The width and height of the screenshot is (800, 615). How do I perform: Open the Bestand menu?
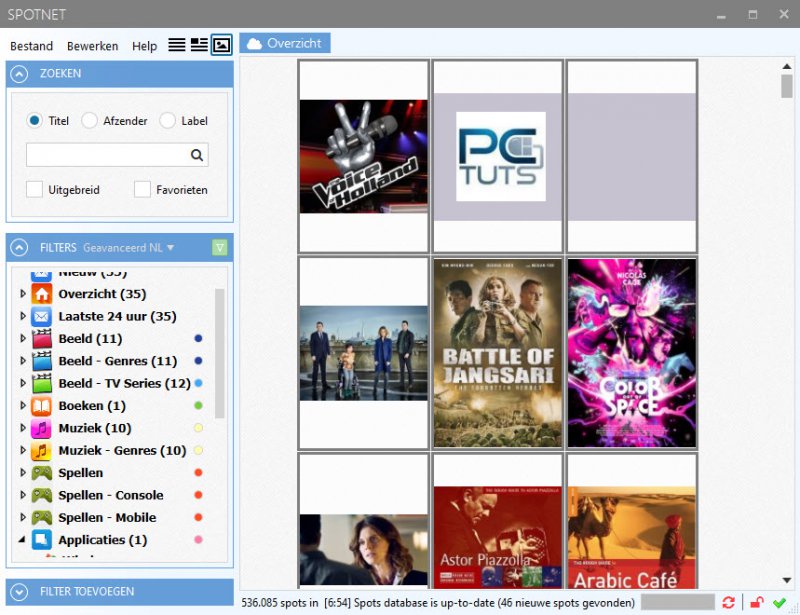(x=31, y=46)
